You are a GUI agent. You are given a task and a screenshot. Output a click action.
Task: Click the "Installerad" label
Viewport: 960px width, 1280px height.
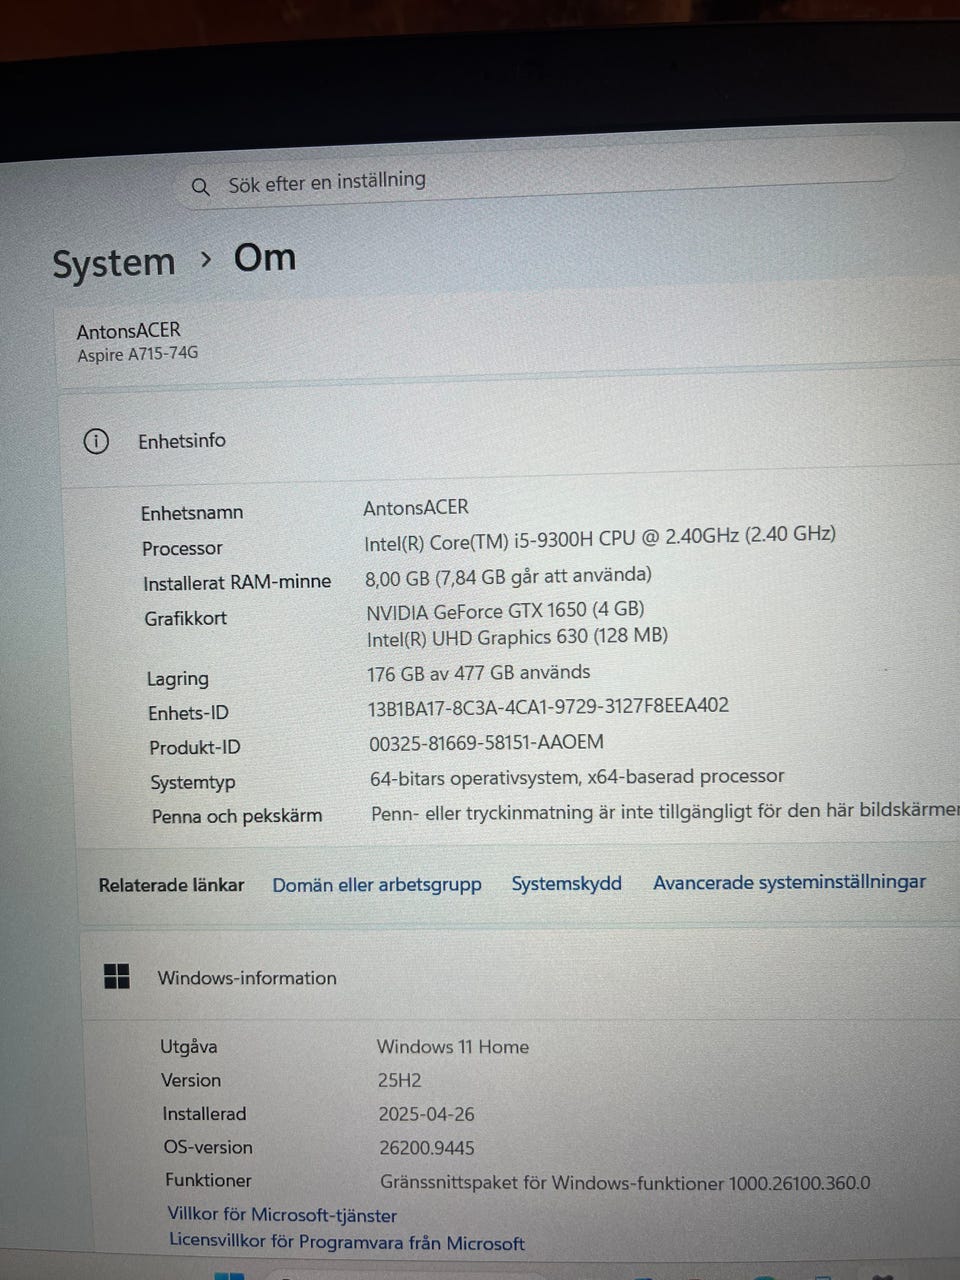pyautogui.click(x=204, y=1114)
